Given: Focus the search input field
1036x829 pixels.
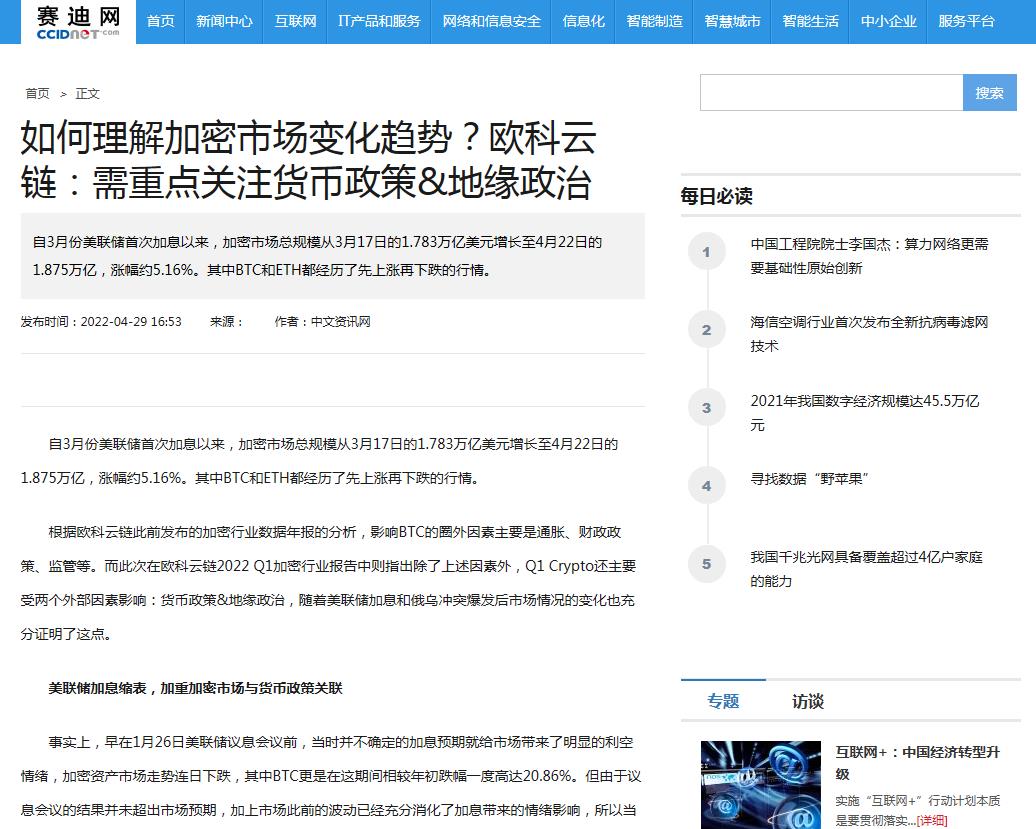Looking at the screenshot, I should [x=831, y=92].
